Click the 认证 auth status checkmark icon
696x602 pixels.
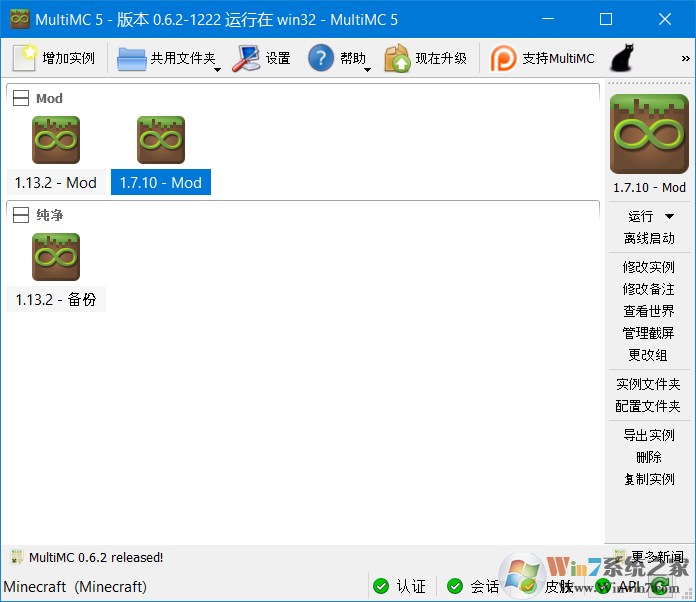pyautogui.click(x=381, y=586)
